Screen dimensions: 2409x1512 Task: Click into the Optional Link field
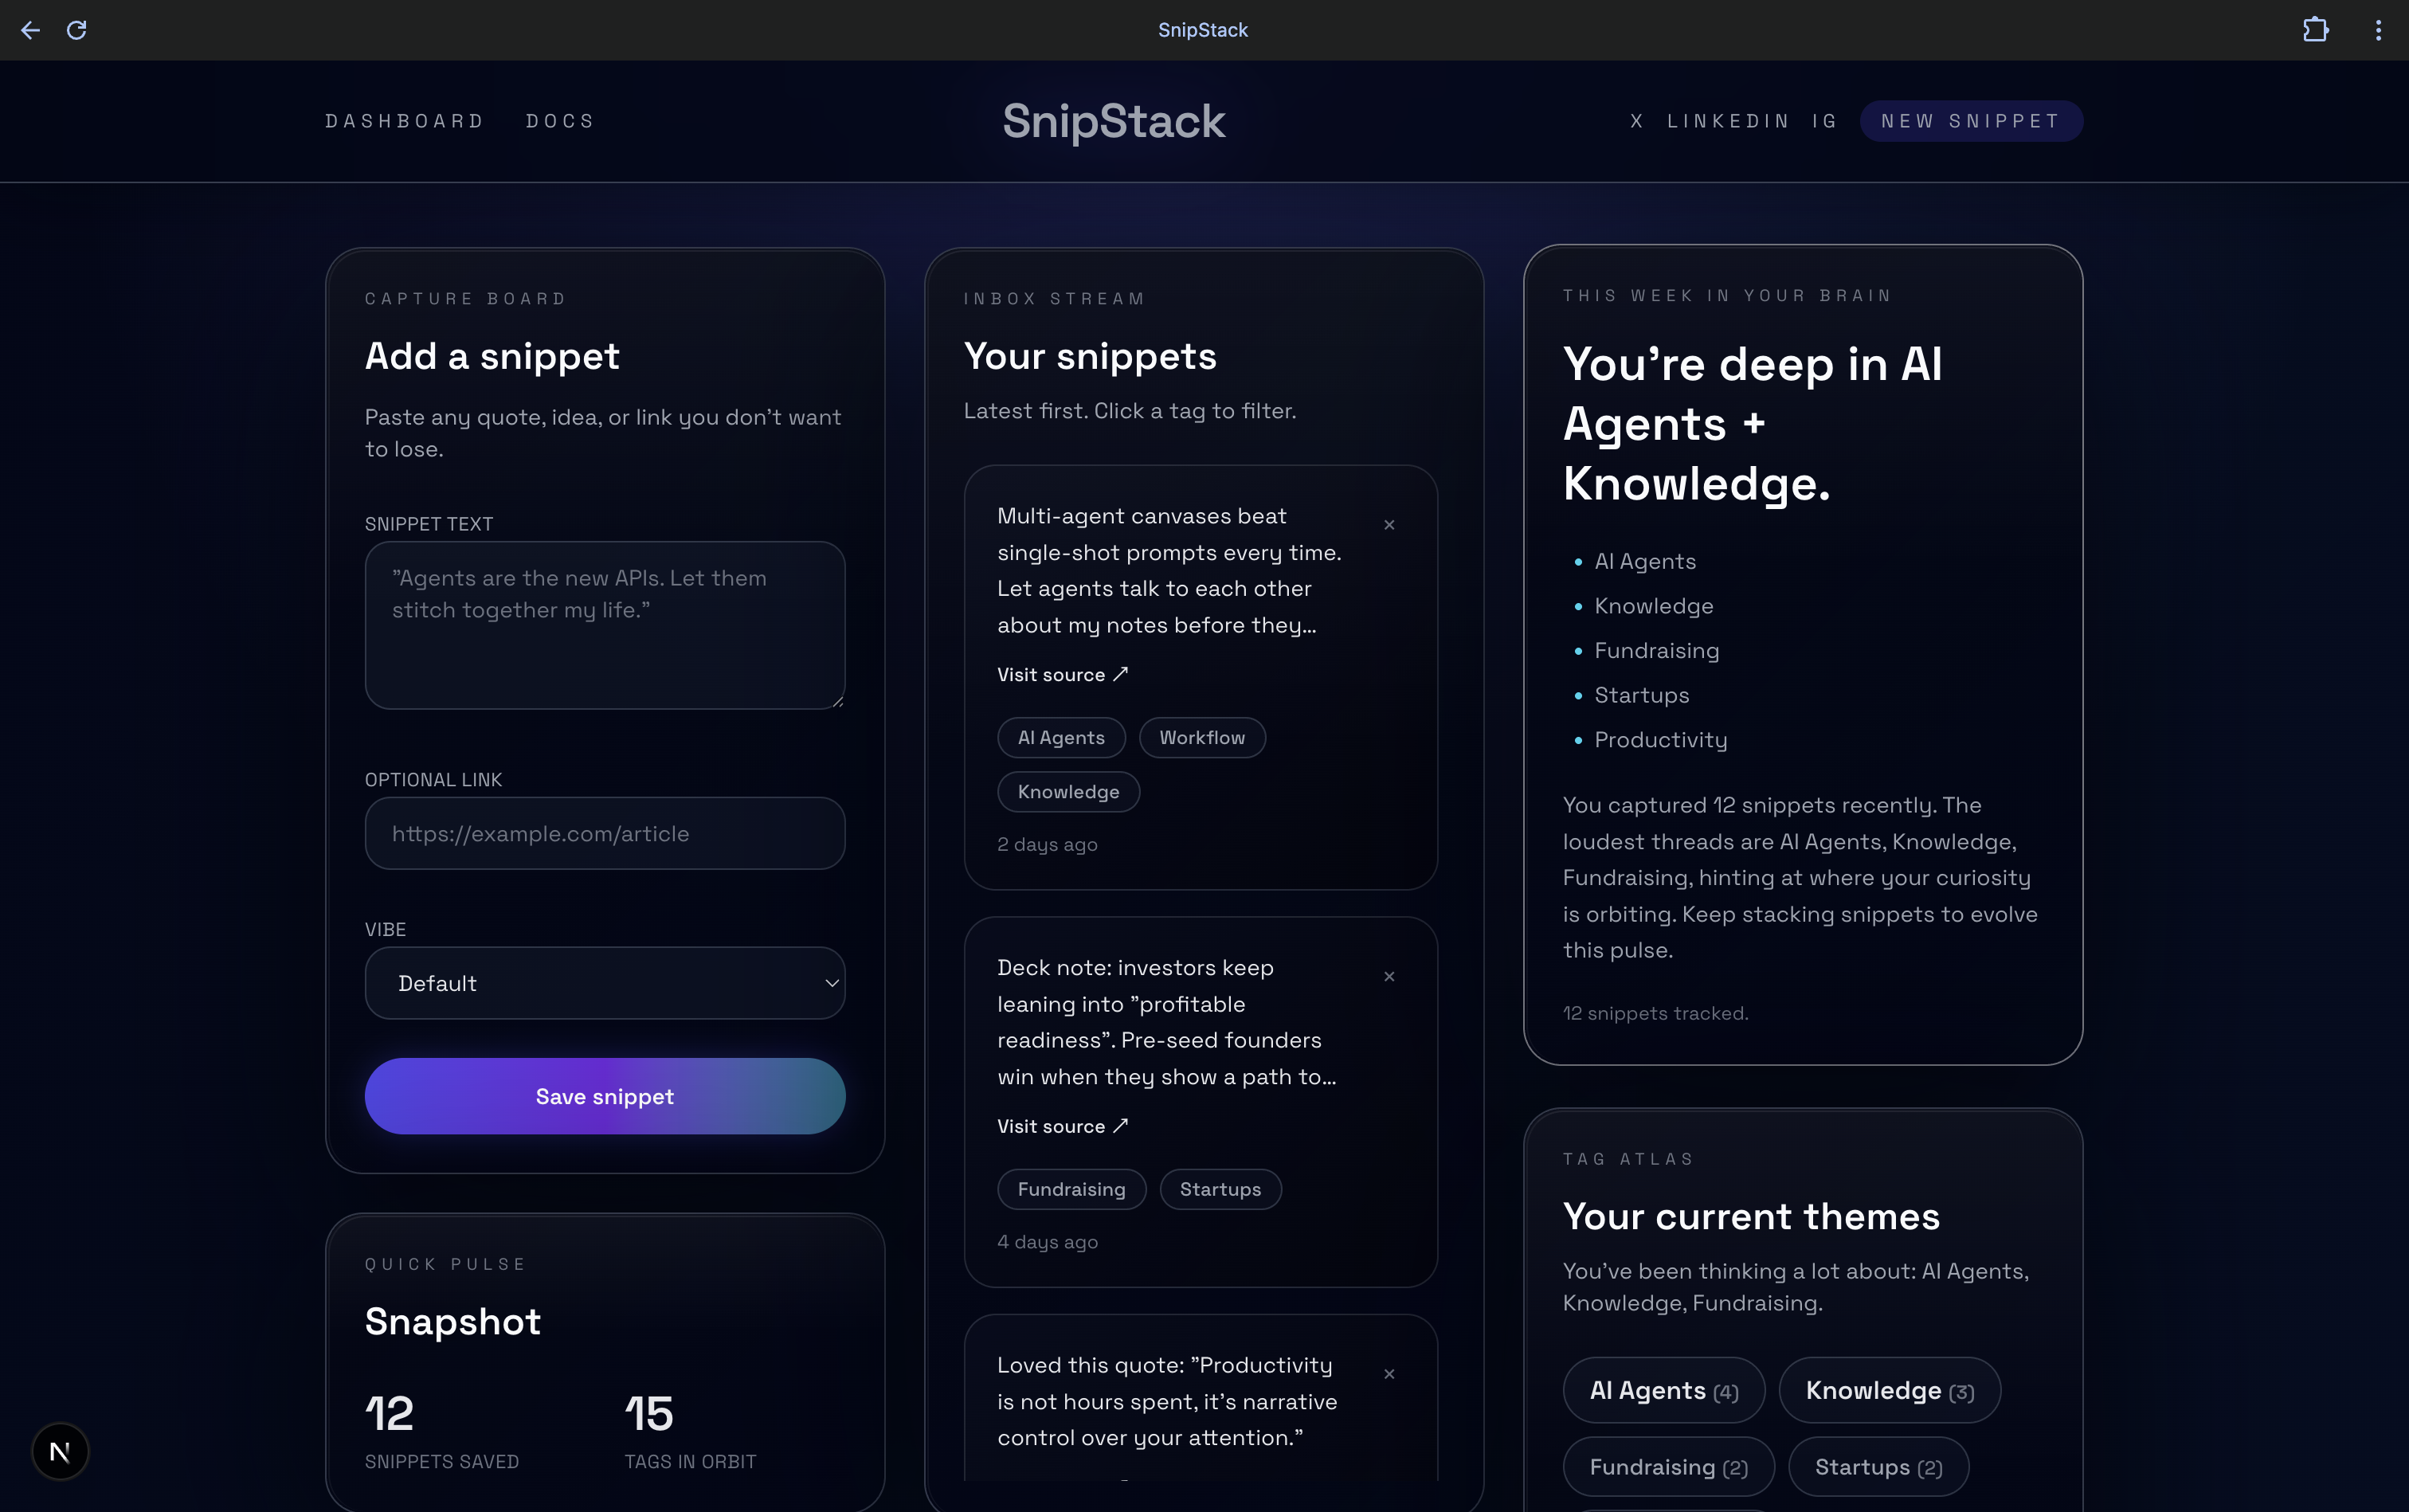click(605, 833)
